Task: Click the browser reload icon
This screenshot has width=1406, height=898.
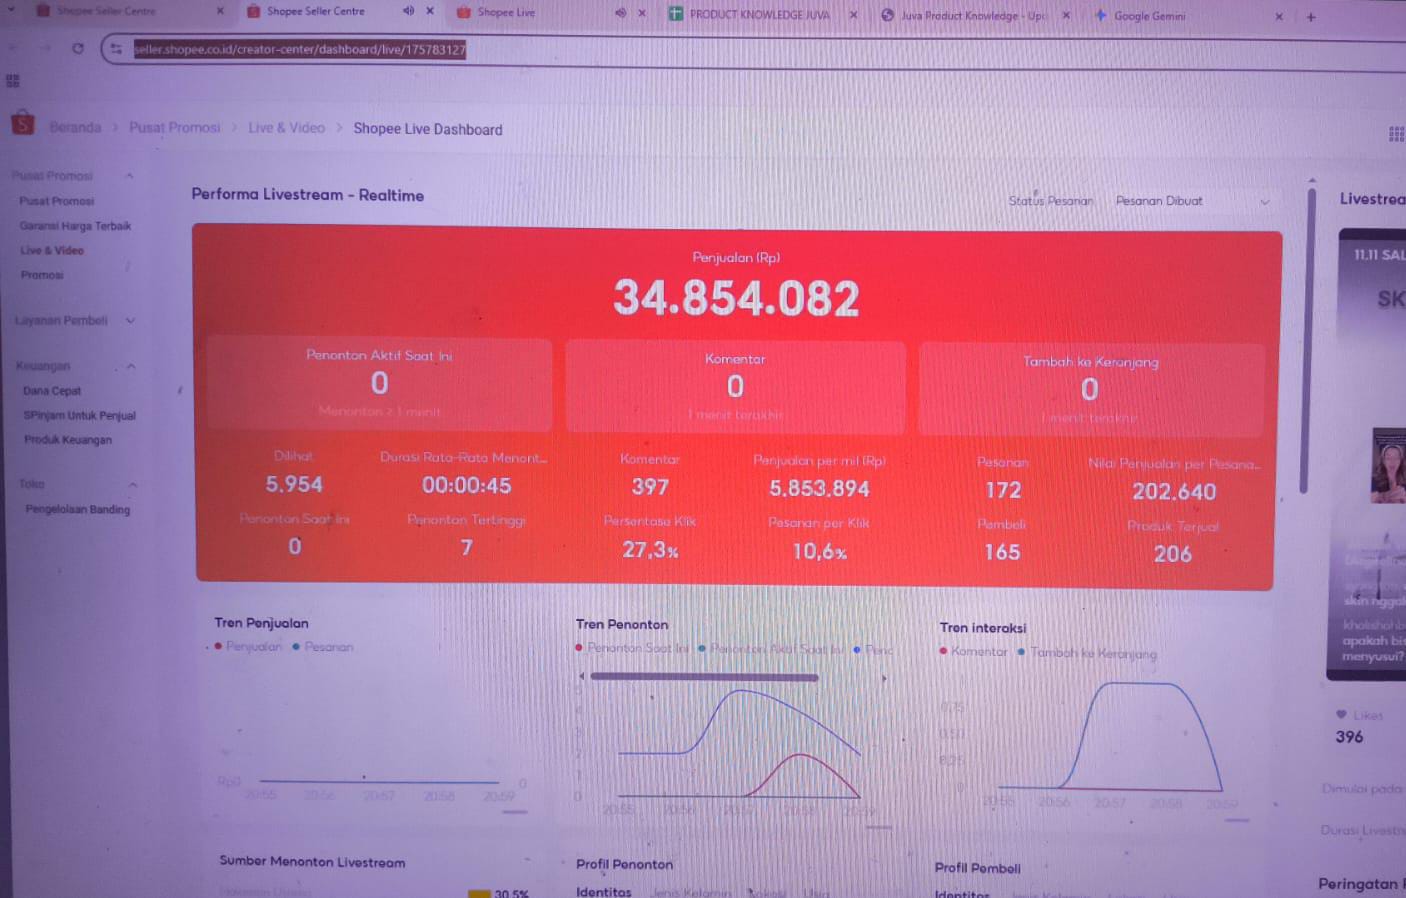Action: 78,48
